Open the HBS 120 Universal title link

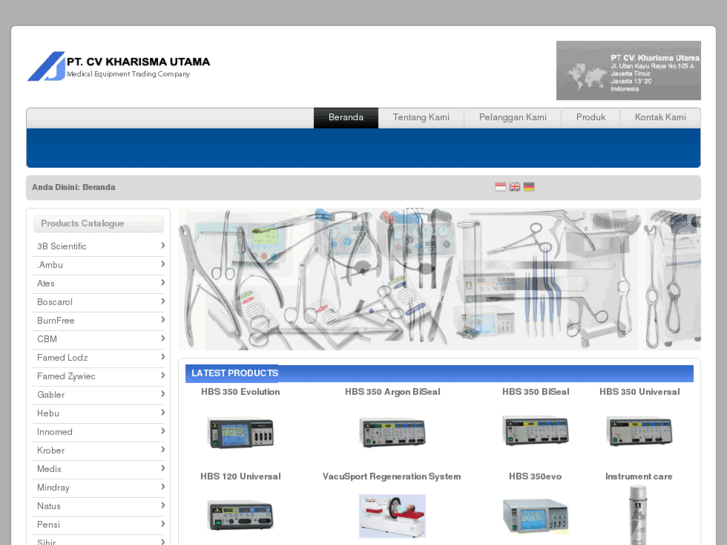(241, 476)
